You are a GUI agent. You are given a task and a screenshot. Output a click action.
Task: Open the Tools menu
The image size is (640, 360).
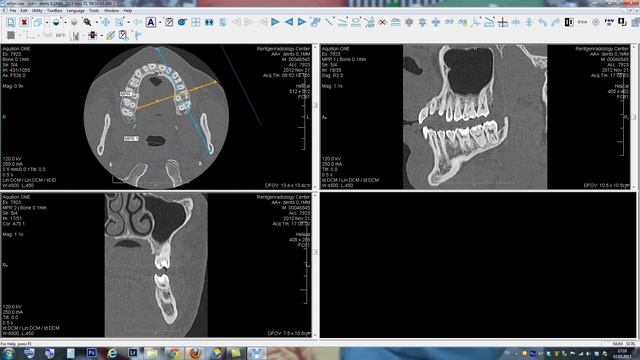tap(94, 11)
